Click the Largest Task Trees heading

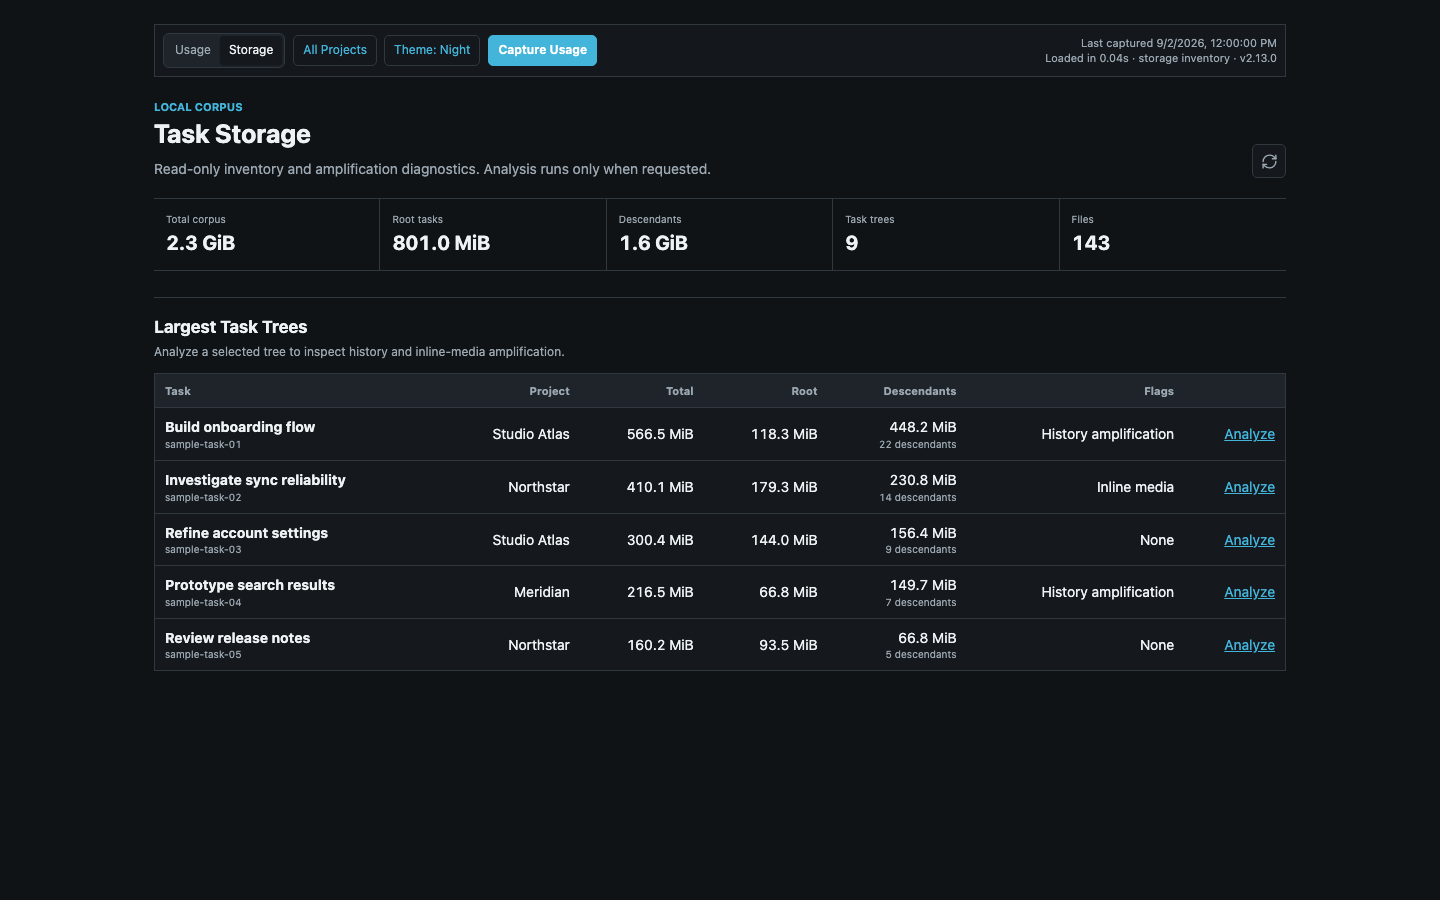[230, 327]
